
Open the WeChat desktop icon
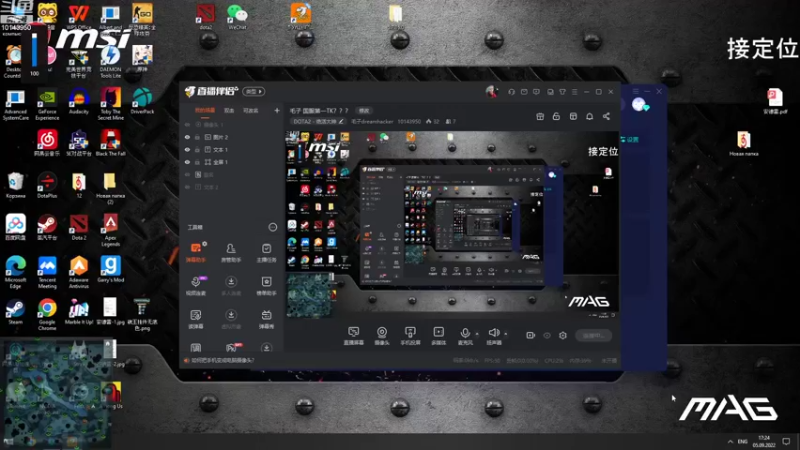tap(237, 17)
